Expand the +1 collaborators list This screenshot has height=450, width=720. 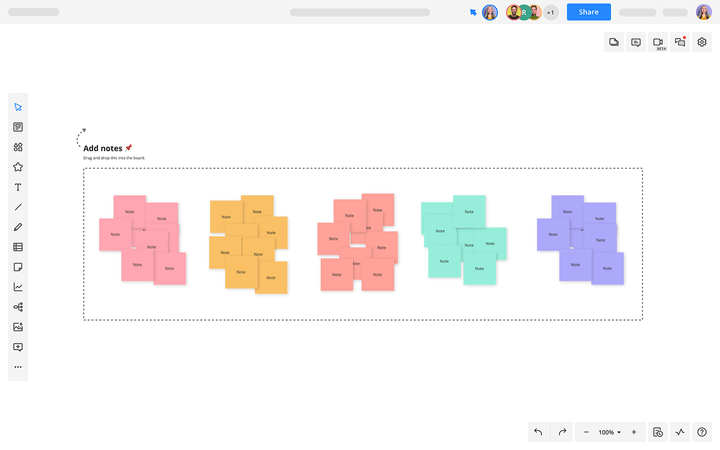point(551,12)
